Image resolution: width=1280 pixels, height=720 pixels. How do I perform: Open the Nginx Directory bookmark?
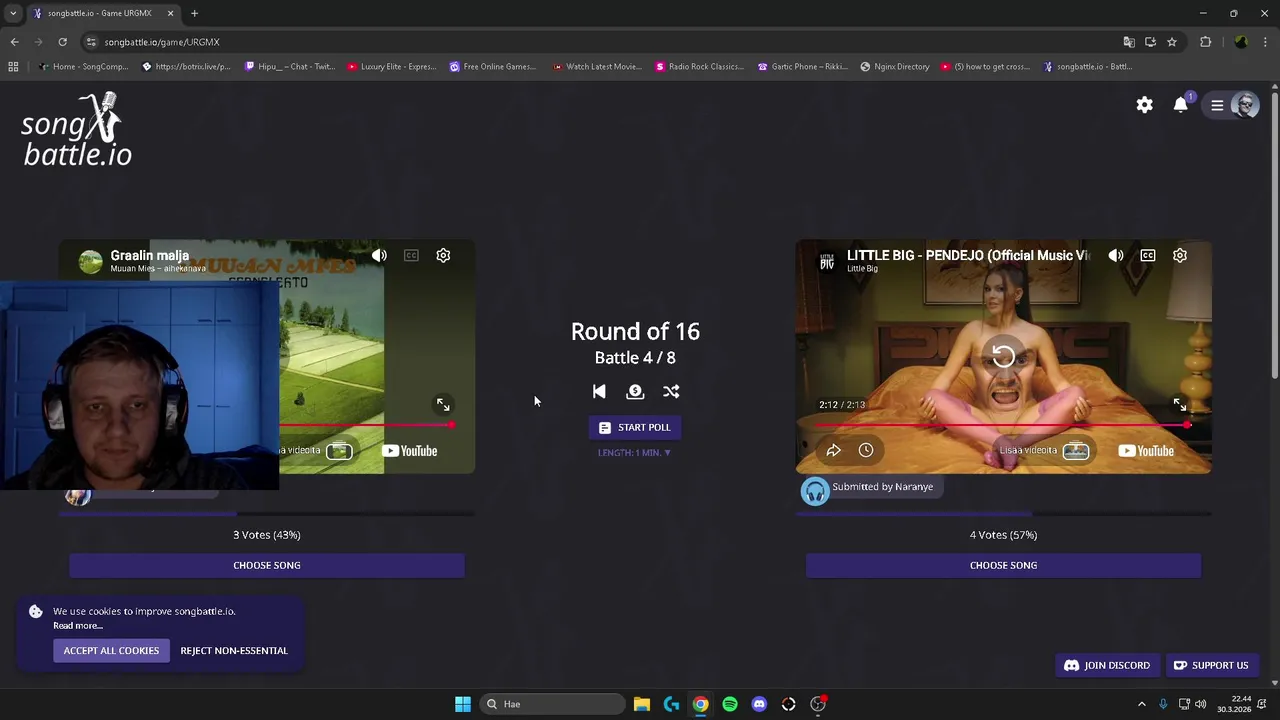(894, 67)
